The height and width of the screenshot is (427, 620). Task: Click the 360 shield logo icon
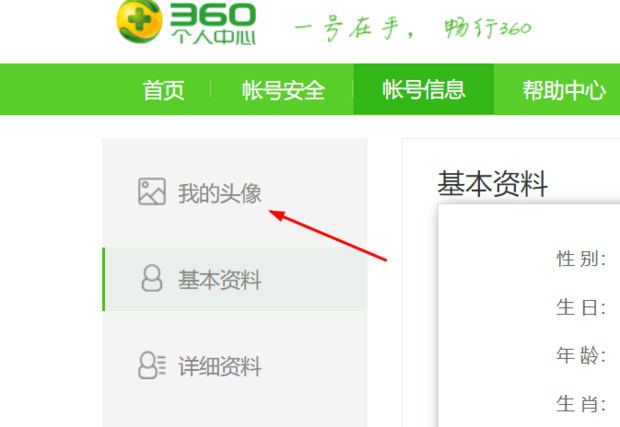click(x=139, y=21)
